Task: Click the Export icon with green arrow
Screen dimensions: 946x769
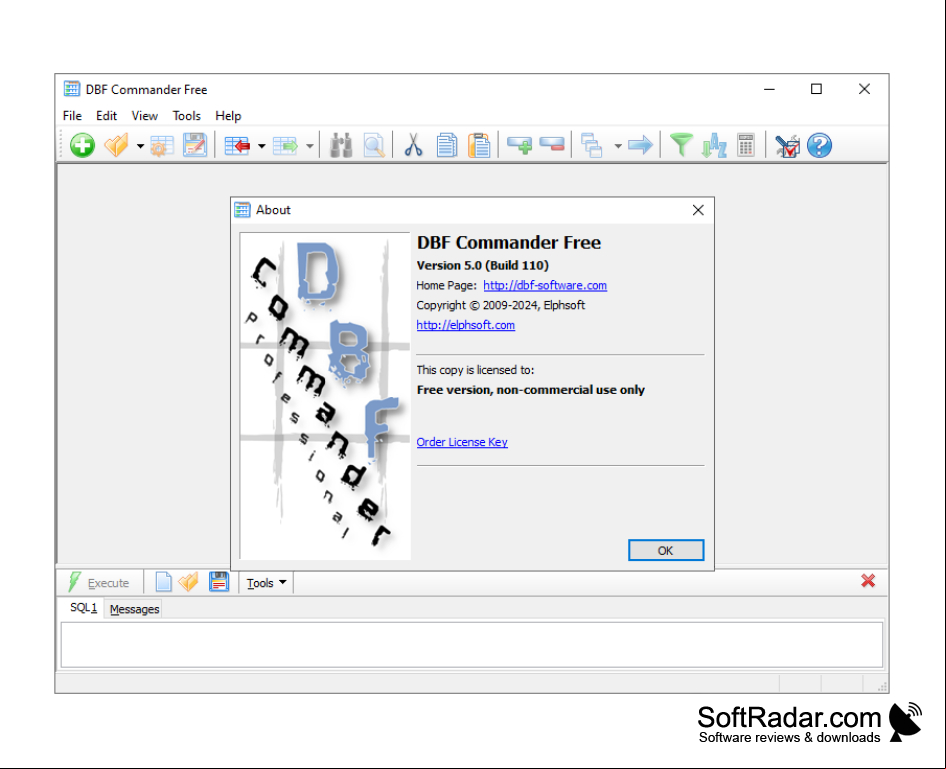Action: click(x=285, y=145)
